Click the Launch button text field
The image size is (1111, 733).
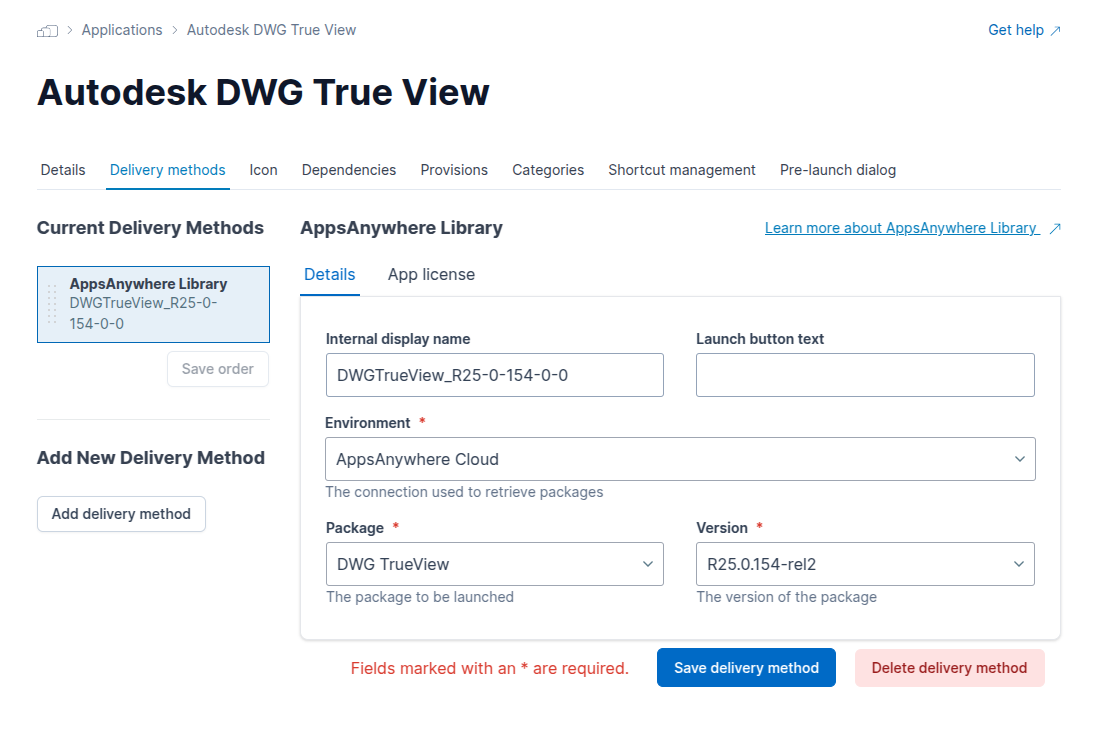pyautogui.click(x=864, y=375)
